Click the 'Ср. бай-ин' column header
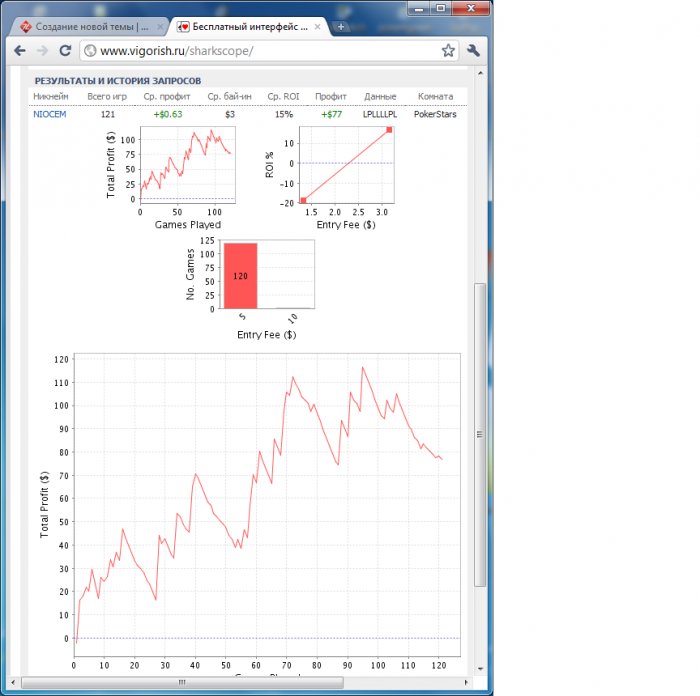Screen dimensions: 700x696 229,96
